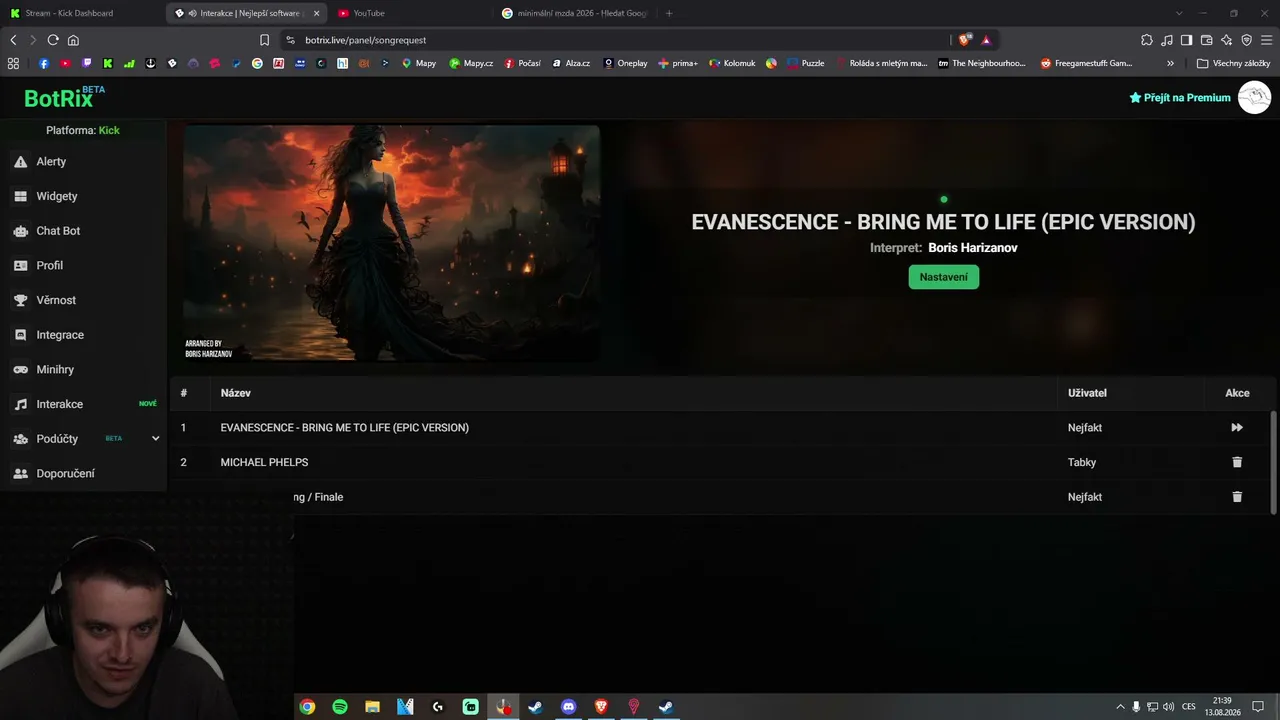Open the Brave Shields icon
This screenshot has height=720, width=1280.
pos(964,40)
